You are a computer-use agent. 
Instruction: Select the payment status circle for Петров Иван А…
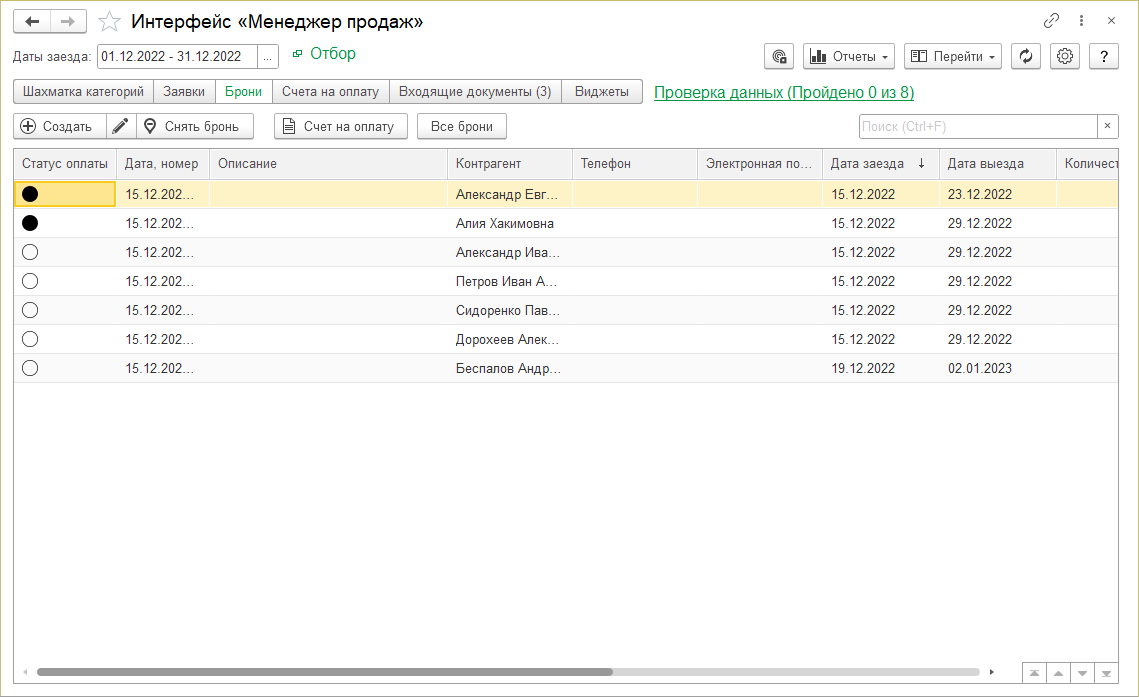tap(30, 281)
